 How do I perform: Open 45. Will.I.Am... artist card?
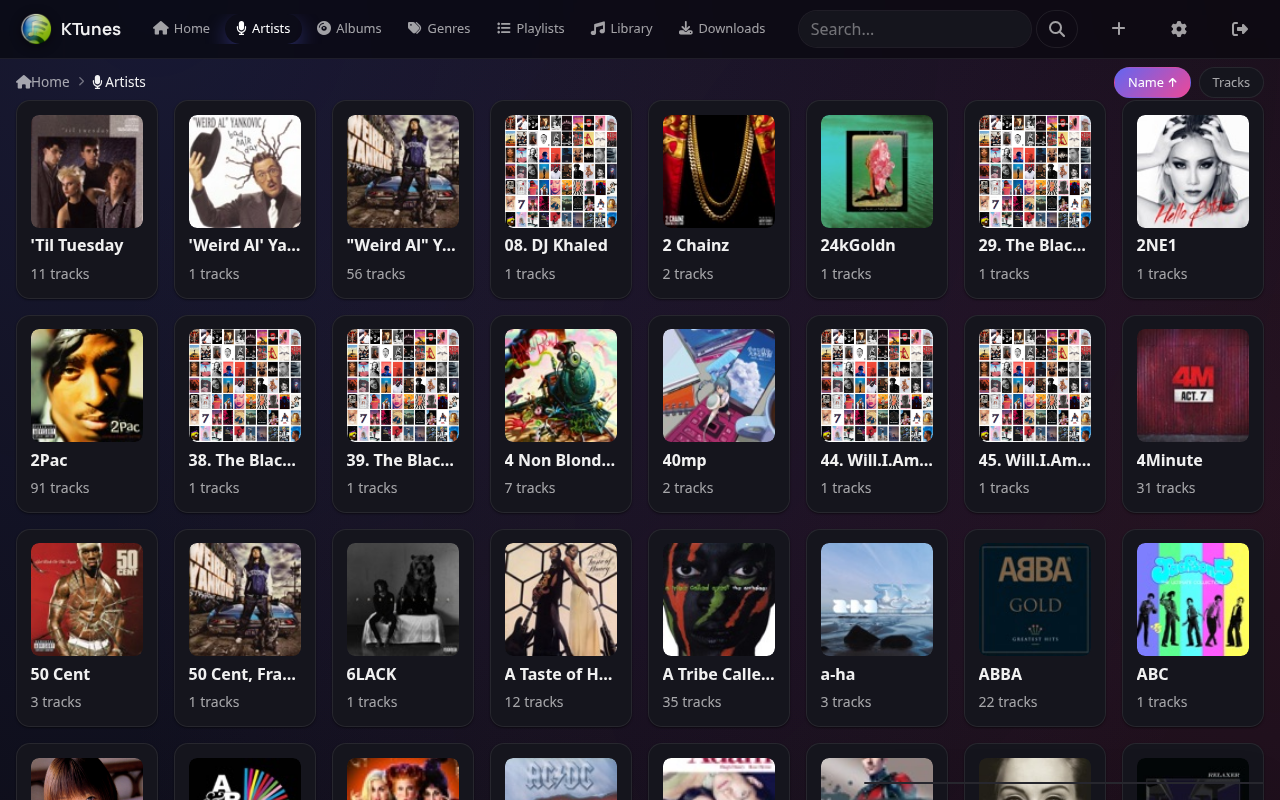[1035, 414]
